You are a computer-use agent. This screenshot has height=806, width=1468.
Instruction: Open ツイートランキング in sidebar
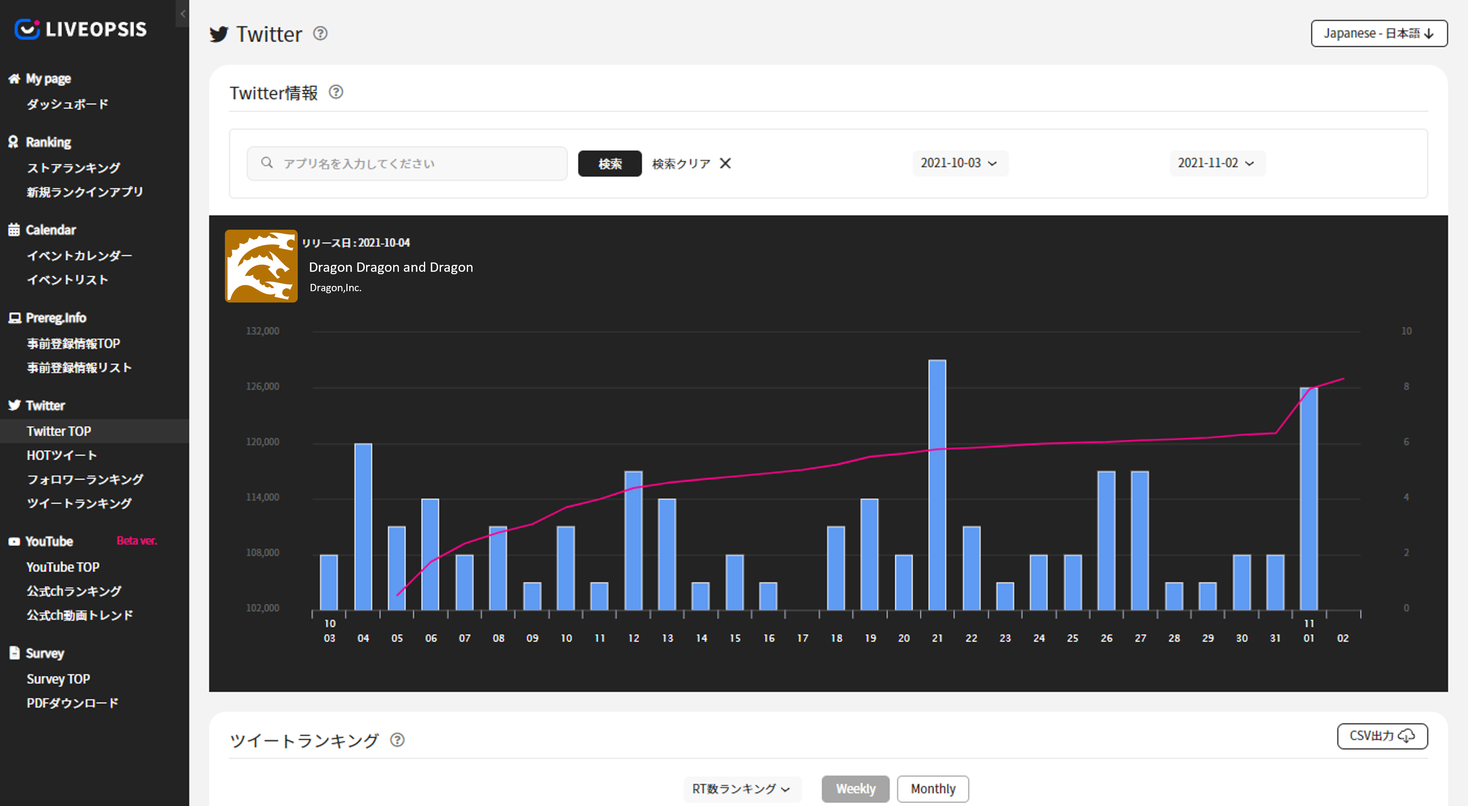(79, 503)
